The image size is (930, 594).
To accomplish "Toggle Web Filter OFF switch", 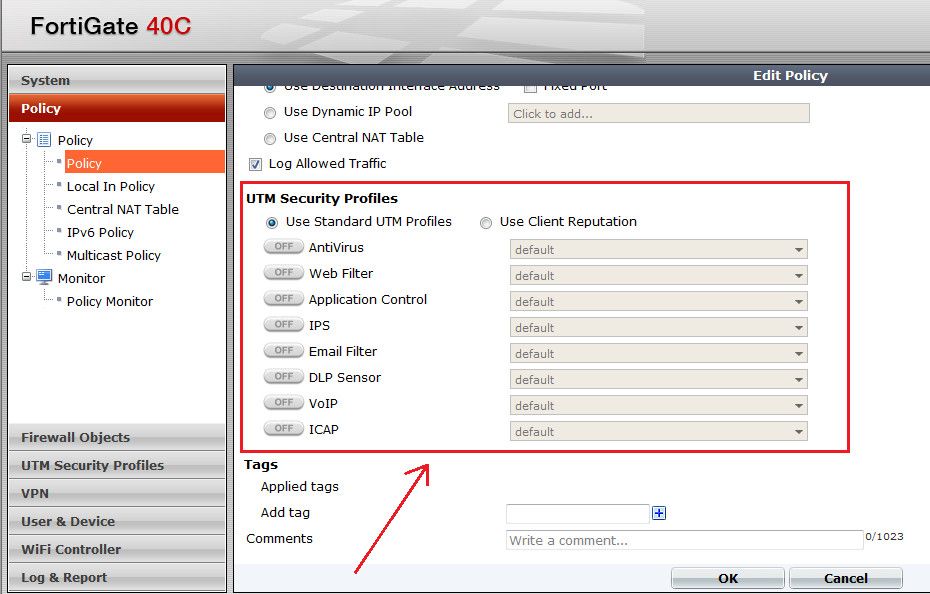I will [284, 272].
